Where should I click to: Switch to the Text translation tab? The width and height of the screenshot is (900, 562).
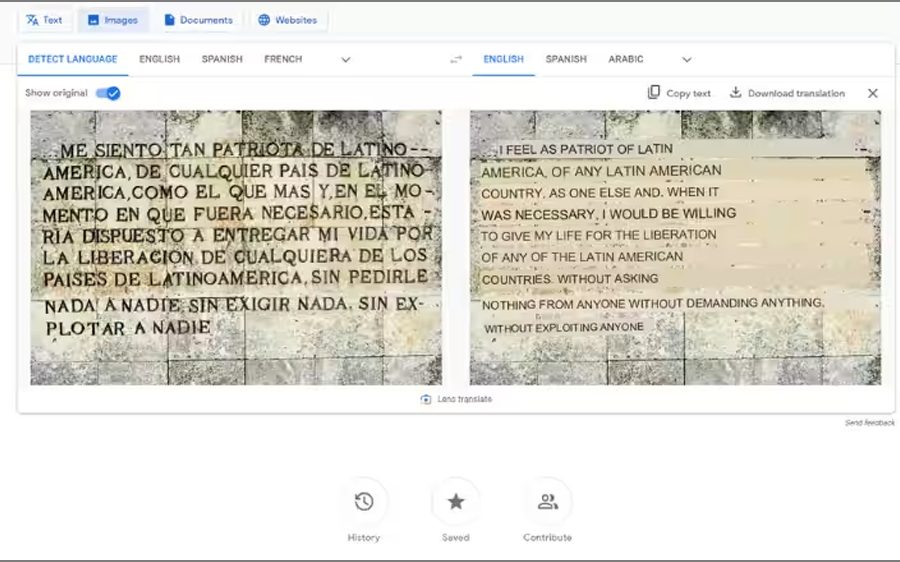44,20
